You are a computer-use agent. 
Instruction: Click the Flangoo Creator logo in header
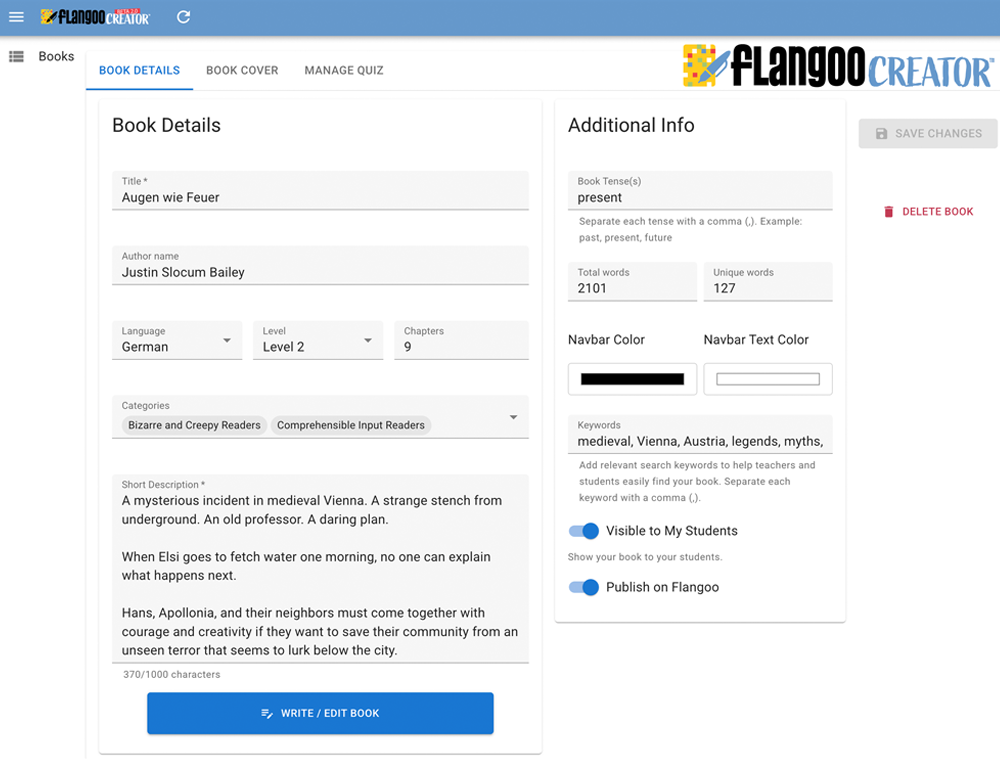click(96, 17)
